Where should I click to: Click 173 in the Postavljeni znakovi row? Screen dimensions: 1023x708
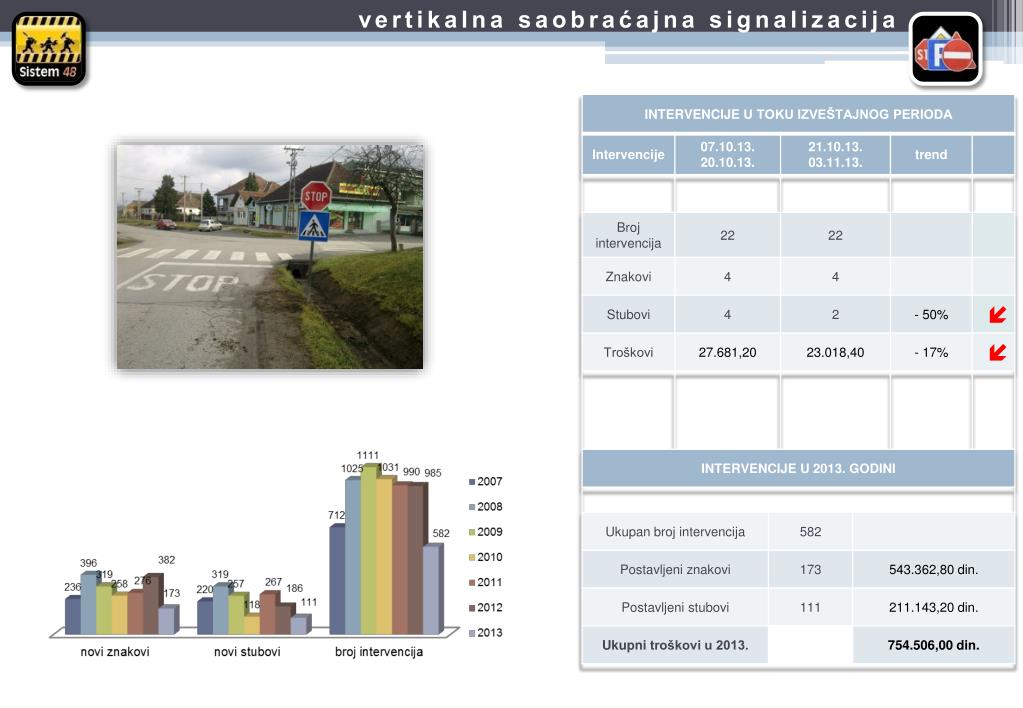point(810,570)
